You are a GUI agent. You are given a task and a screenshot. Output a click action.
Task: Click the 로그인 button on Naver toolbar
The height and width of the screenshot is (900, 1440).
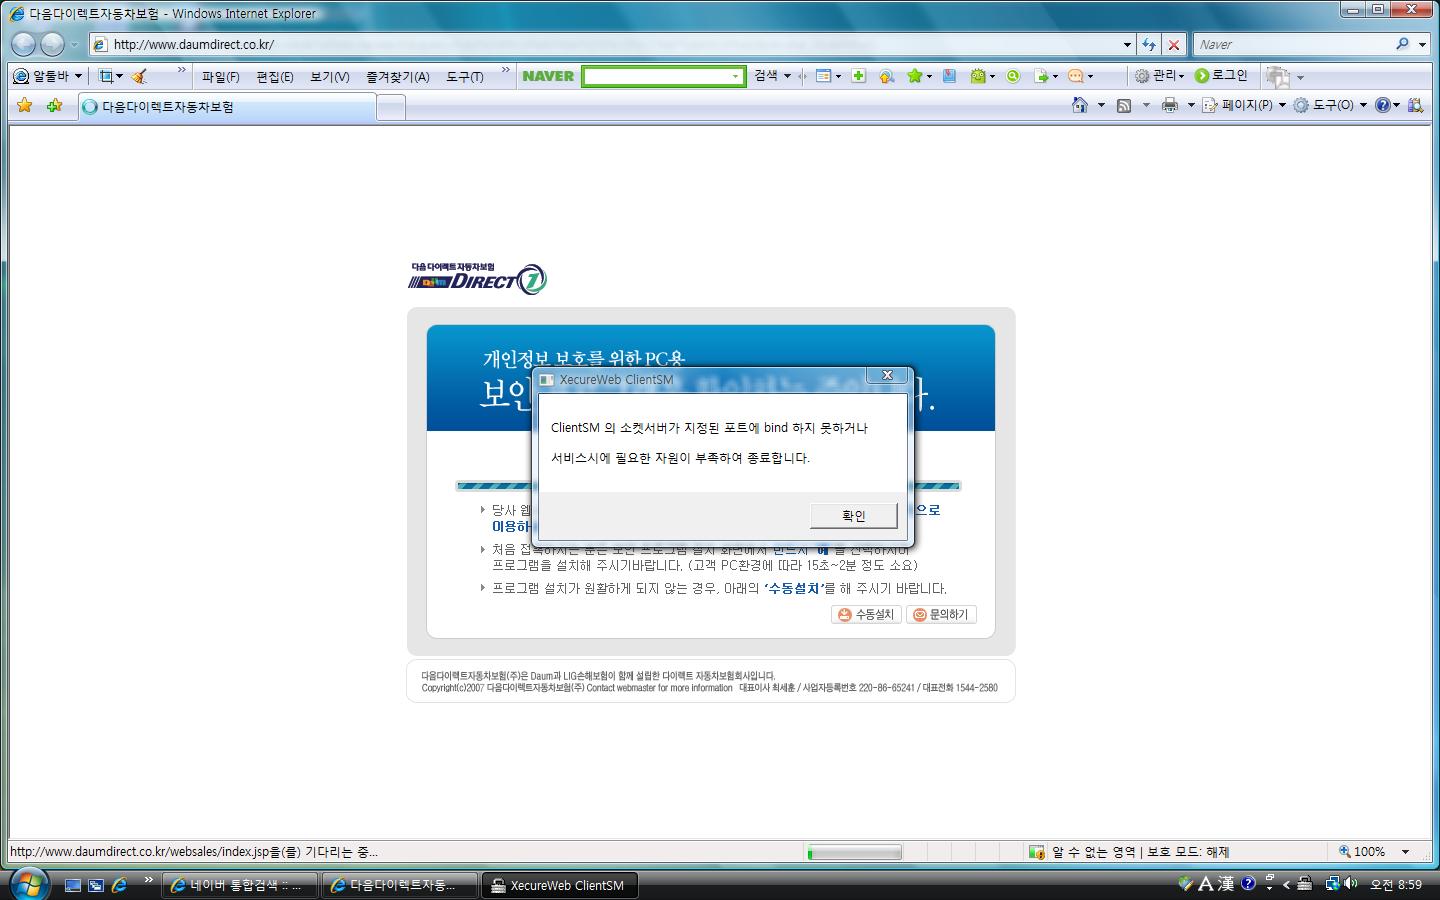(x=1220, y=76)
